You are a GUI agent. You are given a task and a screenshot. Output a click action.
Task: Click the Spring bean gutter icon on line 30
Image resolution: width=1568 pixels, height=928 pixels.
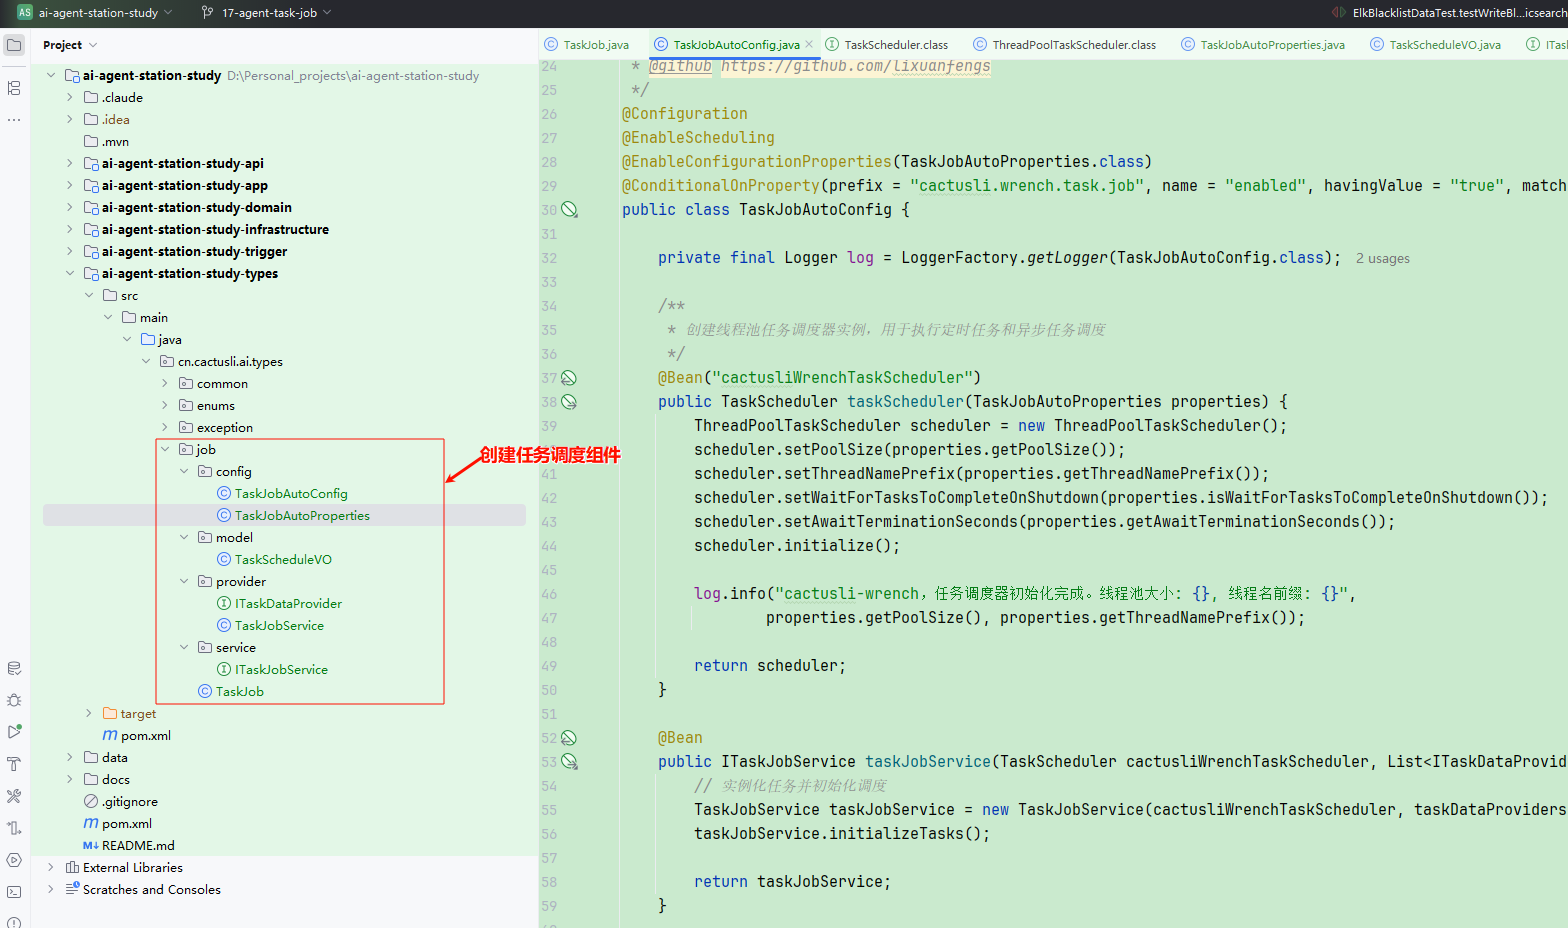pos(569,210)
